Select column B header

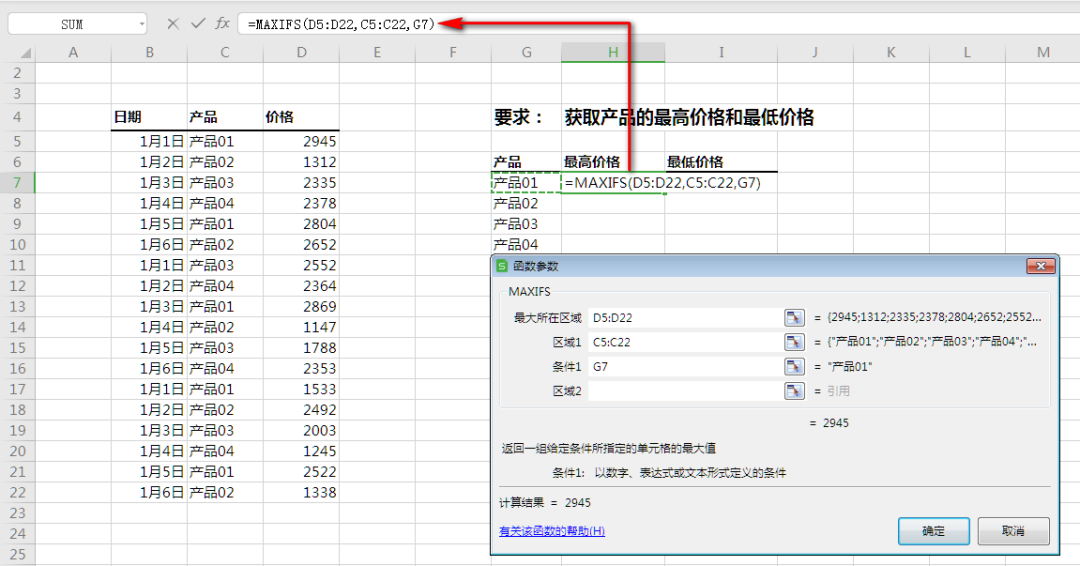149,52
